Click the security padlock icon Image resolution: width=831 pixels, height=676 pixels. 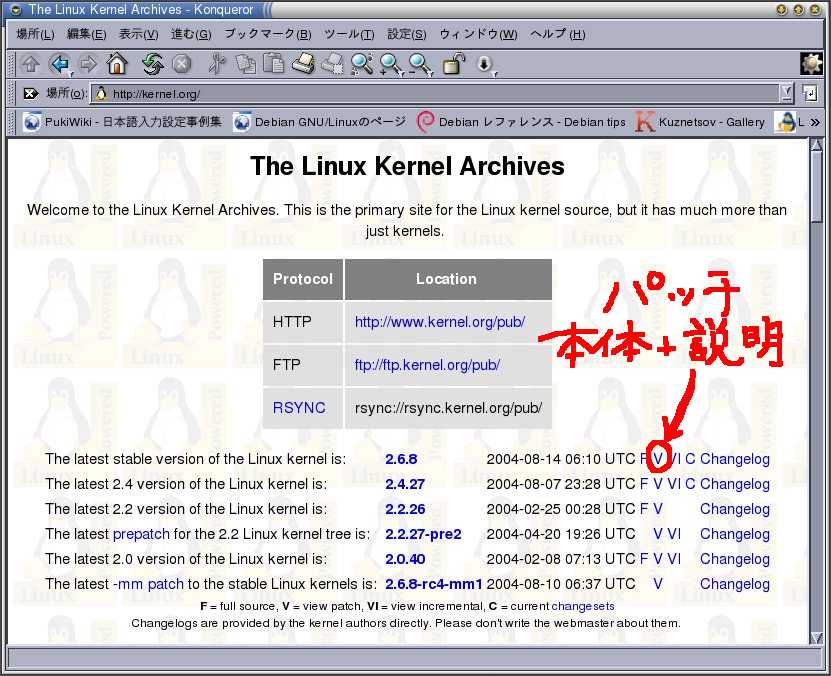(453, 65)
